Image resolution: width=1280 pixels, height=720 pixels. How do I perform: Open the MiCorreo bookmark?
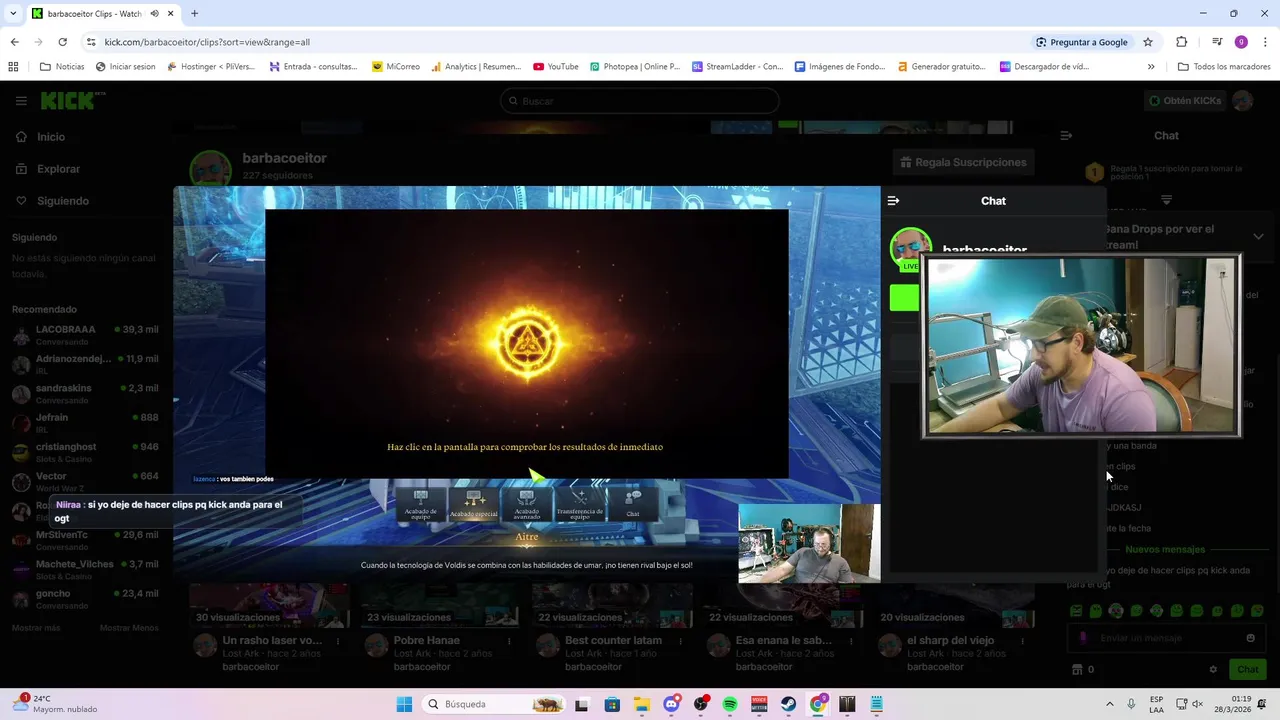pos(396,67)
